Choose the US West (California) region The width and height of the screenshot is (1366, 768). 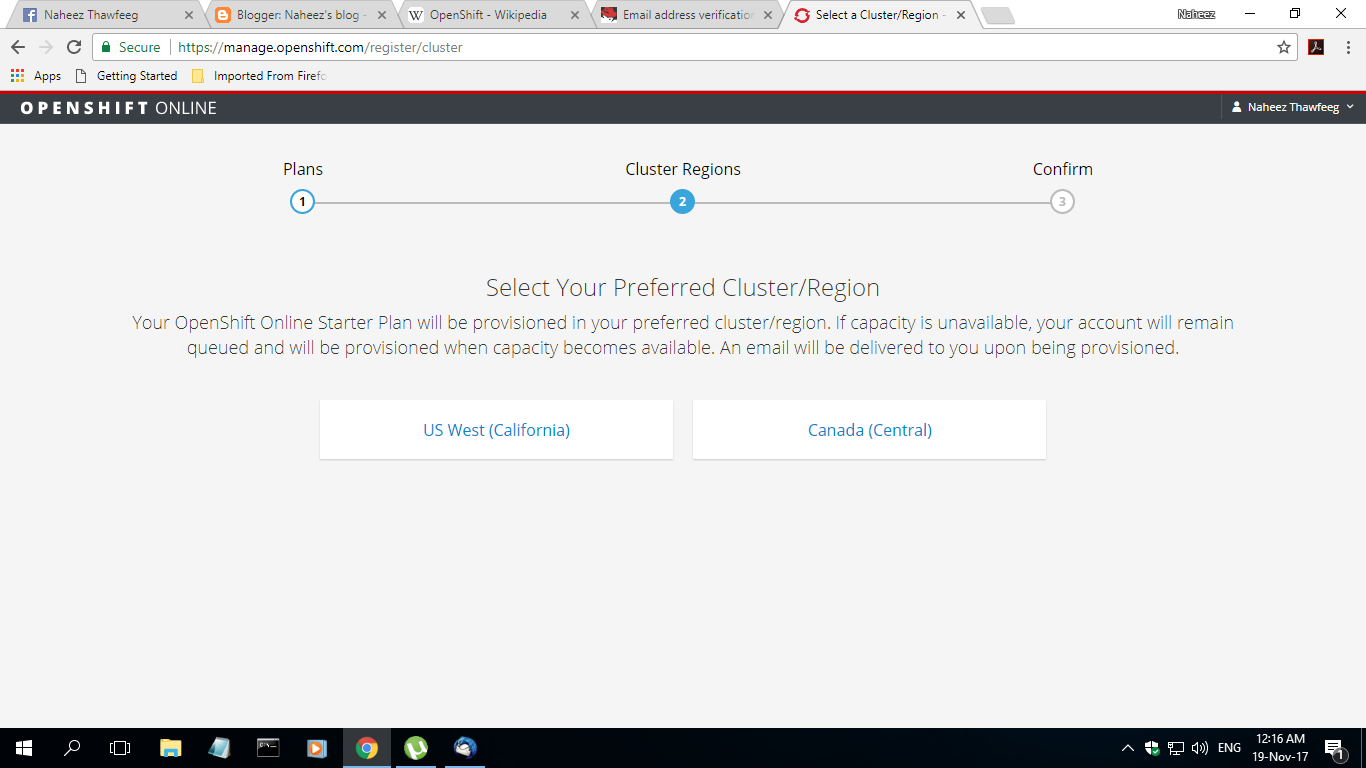496,430
